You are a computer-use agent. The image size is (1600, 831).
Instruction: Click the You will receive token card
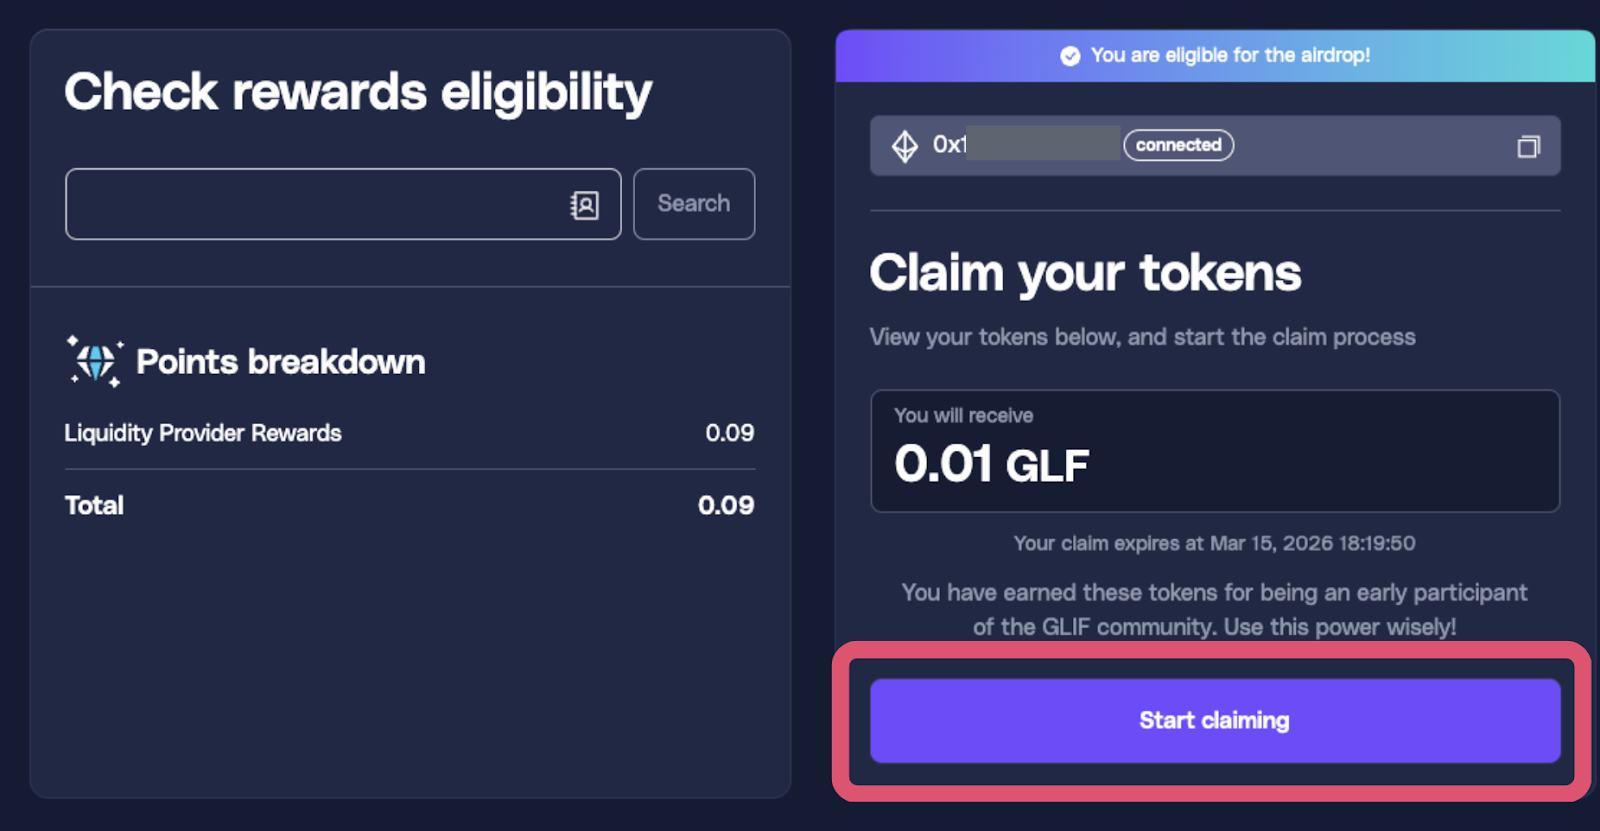pos(1214,451)
